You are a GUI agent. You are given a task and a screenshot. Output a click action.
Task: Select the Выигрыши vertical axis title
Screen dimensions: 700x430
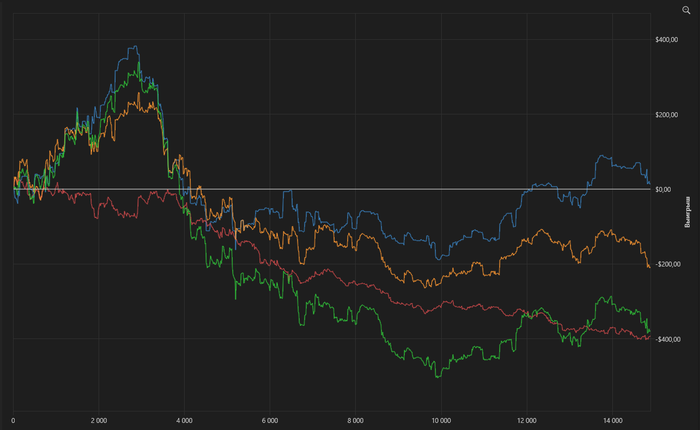(x=686, y=213)
